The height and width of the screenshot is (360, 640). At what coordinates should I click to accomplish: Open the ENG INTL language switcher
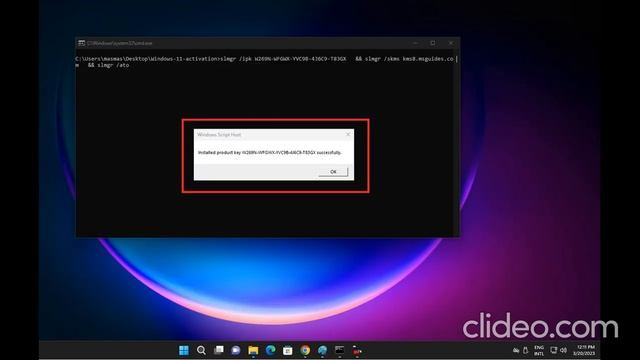(539, 350)
